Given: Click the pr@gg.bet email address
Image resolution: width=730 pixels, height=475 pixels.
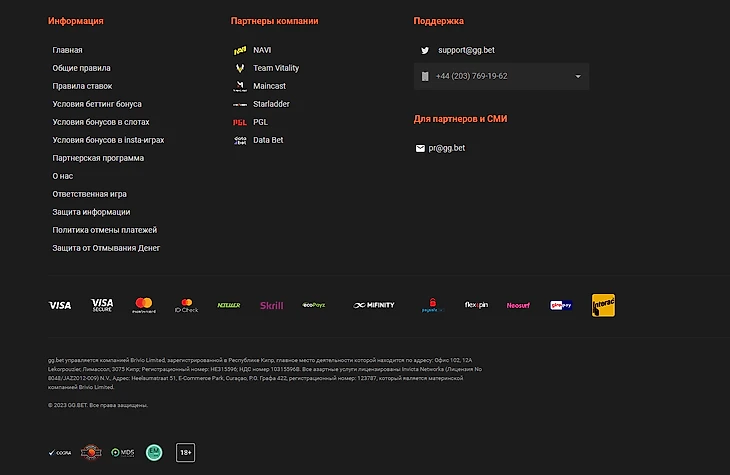Looking at the screenshot, I should (446, 148).
